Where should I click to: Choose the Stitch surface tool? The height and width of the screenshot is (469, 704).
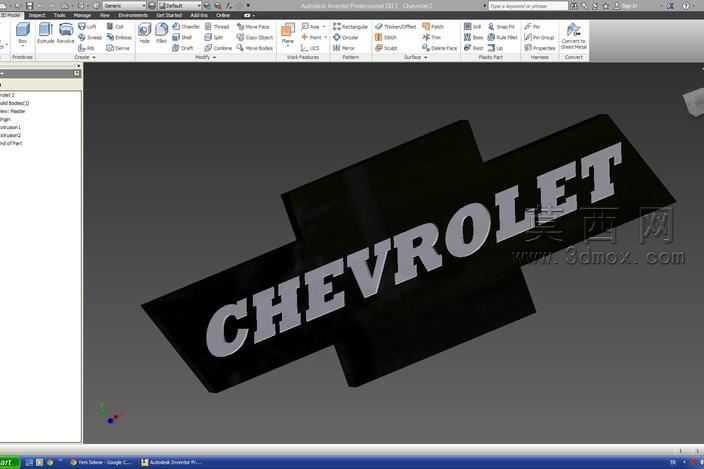coord(386,37)
